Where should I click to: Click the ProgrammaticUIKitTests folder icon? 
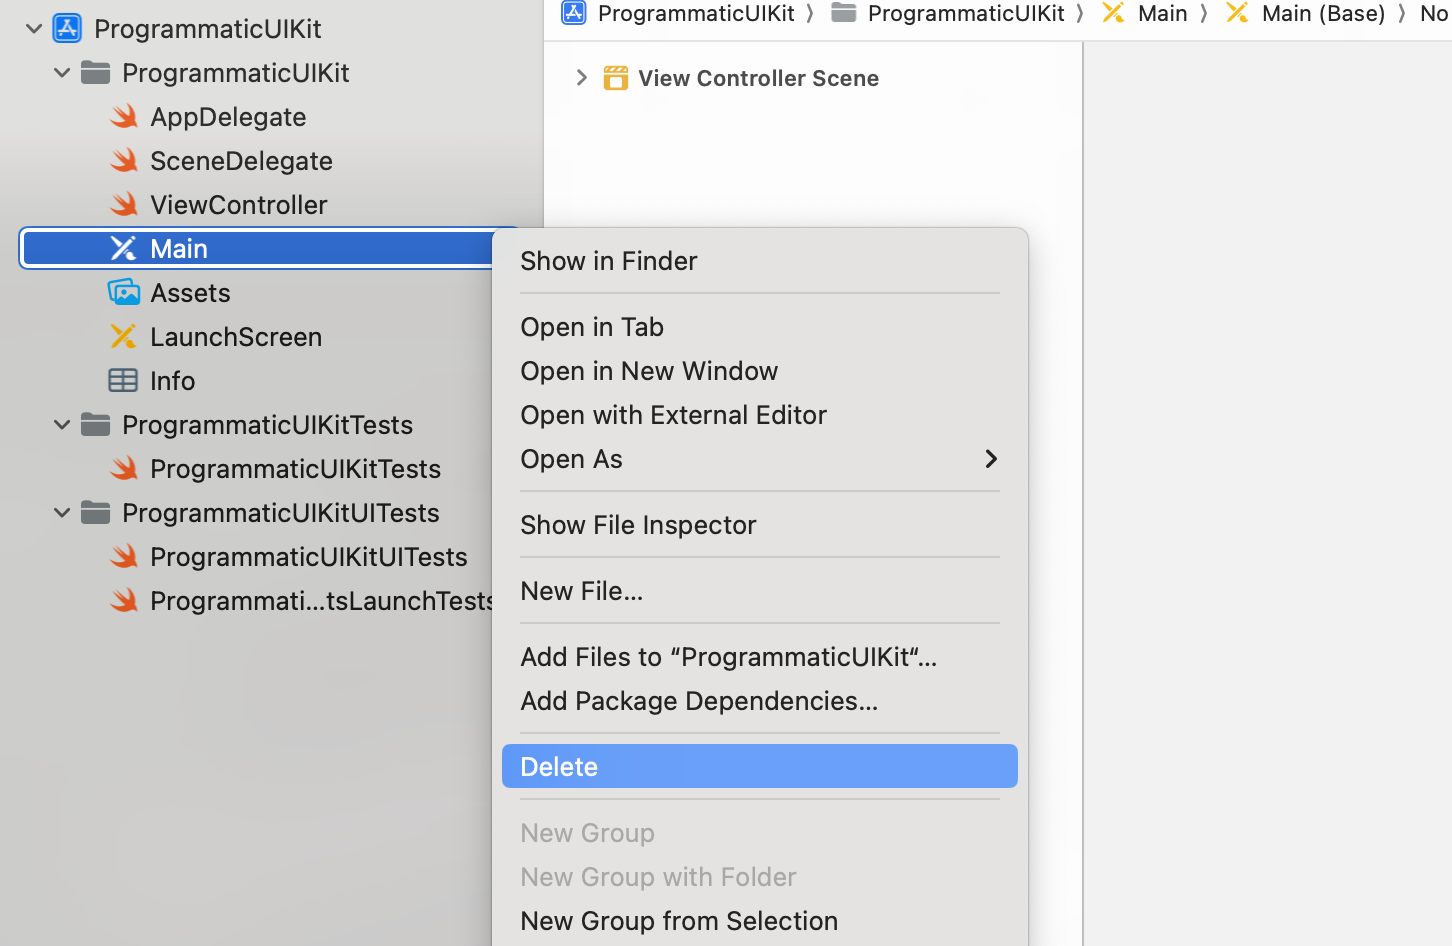tap(96, 425)
